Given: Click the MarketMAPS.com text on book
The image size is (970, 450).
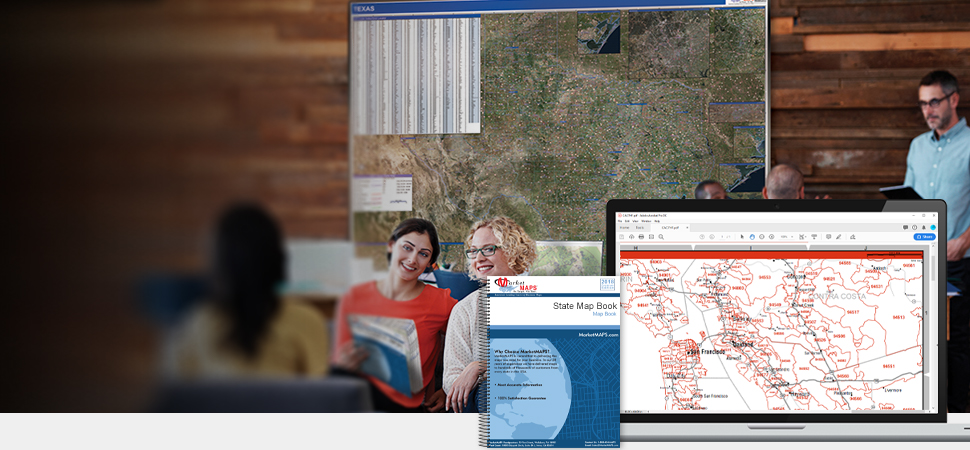Looking at the screenshot, I should 598,334.
